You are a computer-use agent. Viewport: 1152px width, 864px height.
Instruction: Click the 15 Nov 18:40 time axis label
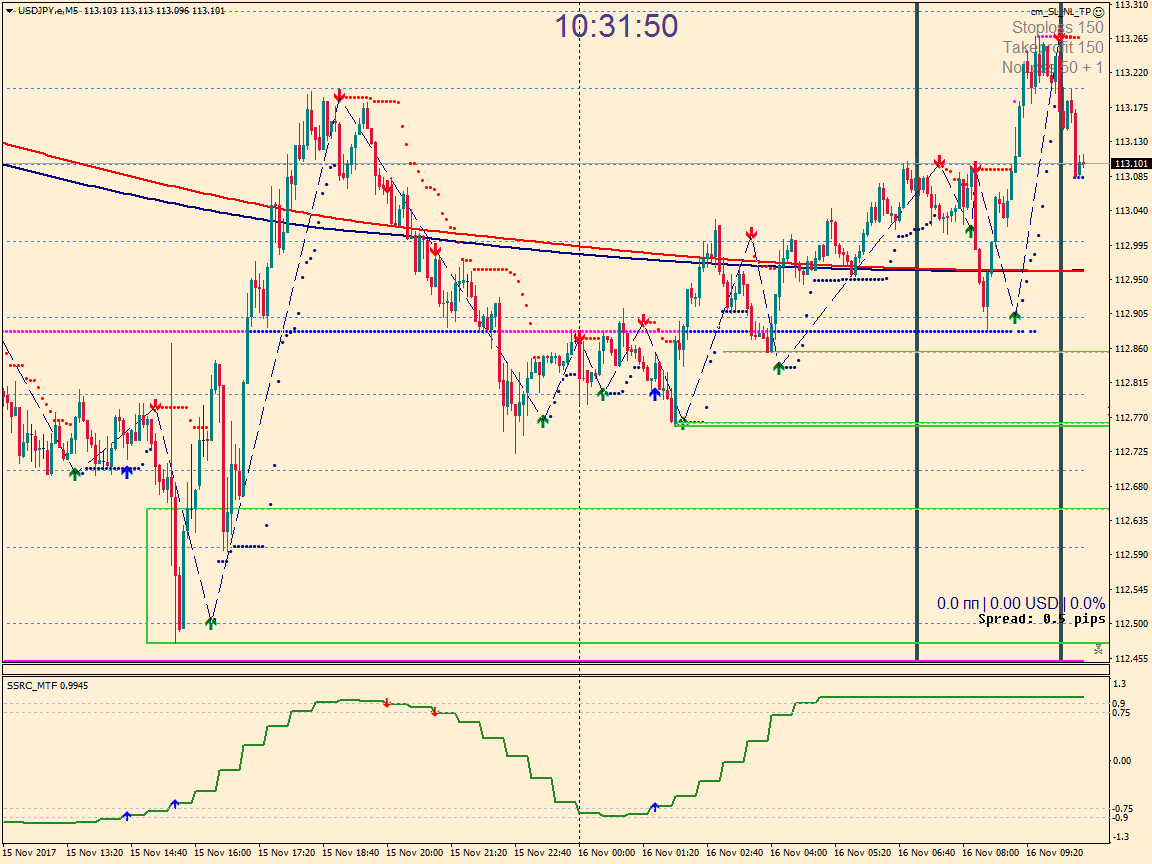[x=350, y=853]
